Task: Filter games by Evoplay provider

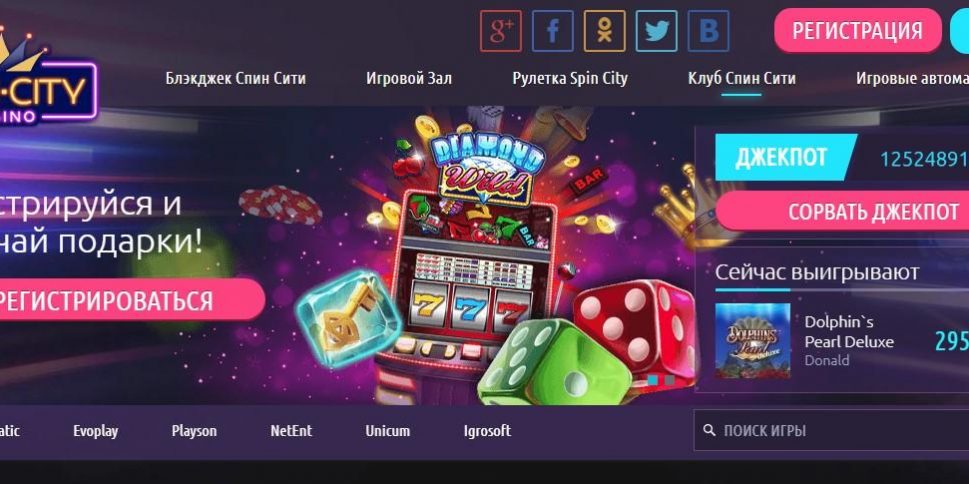Action: click(96, 431)
